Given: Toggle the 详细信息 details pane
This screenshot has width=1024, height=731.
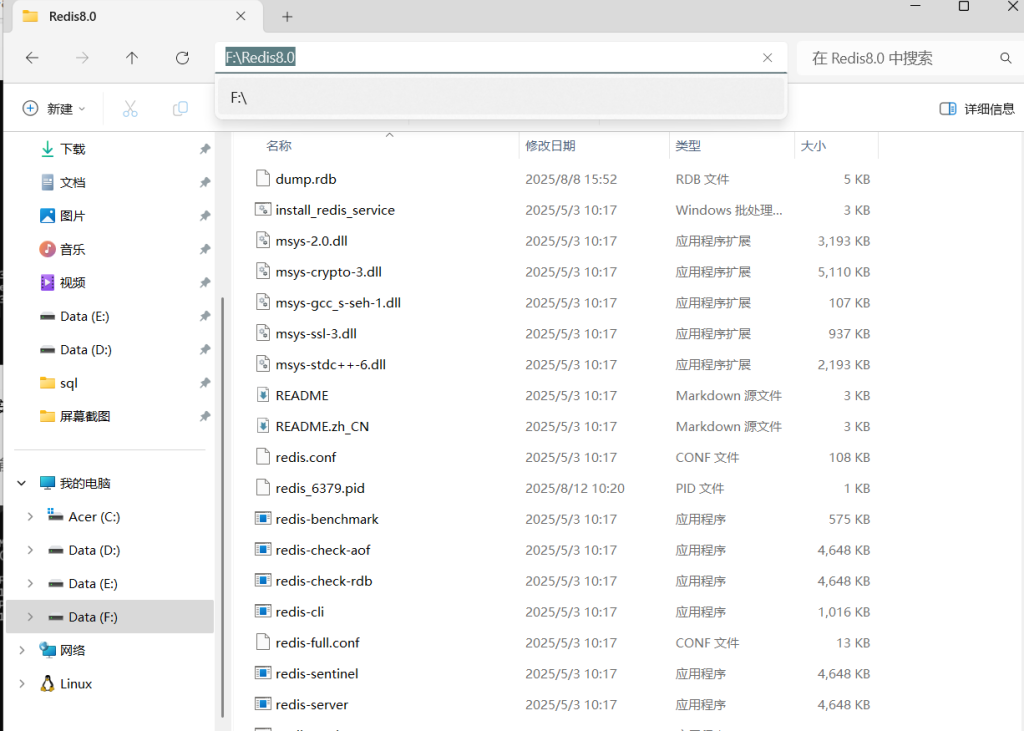Looking at the screenshot, I should coord(976,109).
